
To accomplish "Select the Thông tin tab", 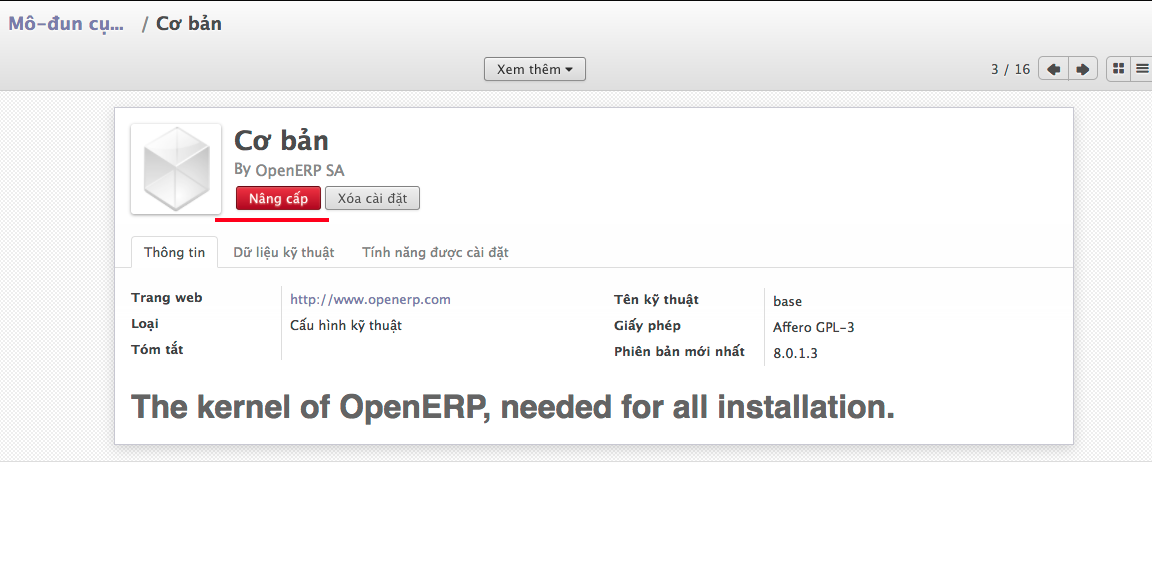I will click(x=174, y=252).
